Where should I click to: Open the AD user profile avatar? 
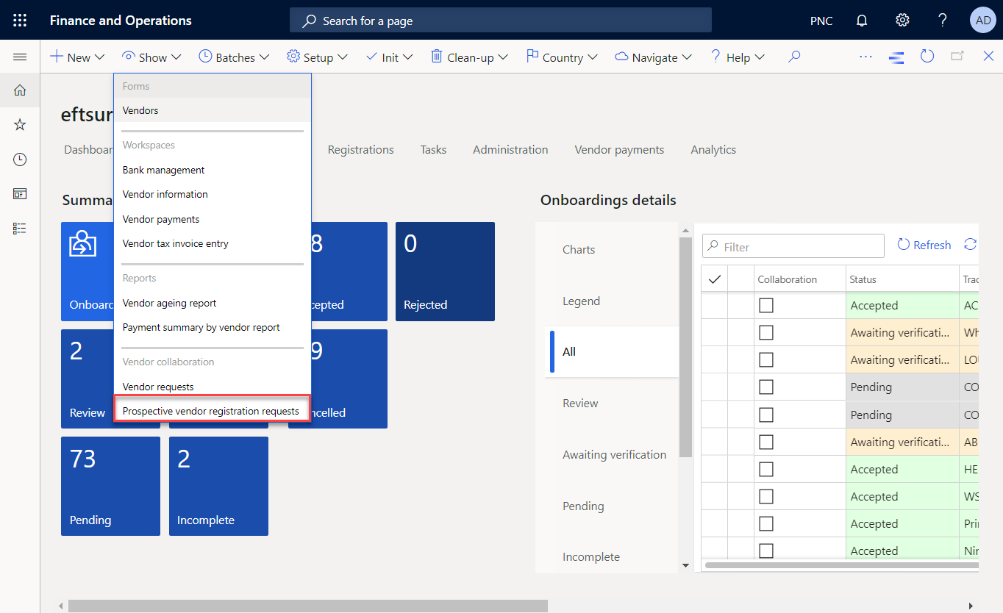pyautogui.click(x=983, y=20)
